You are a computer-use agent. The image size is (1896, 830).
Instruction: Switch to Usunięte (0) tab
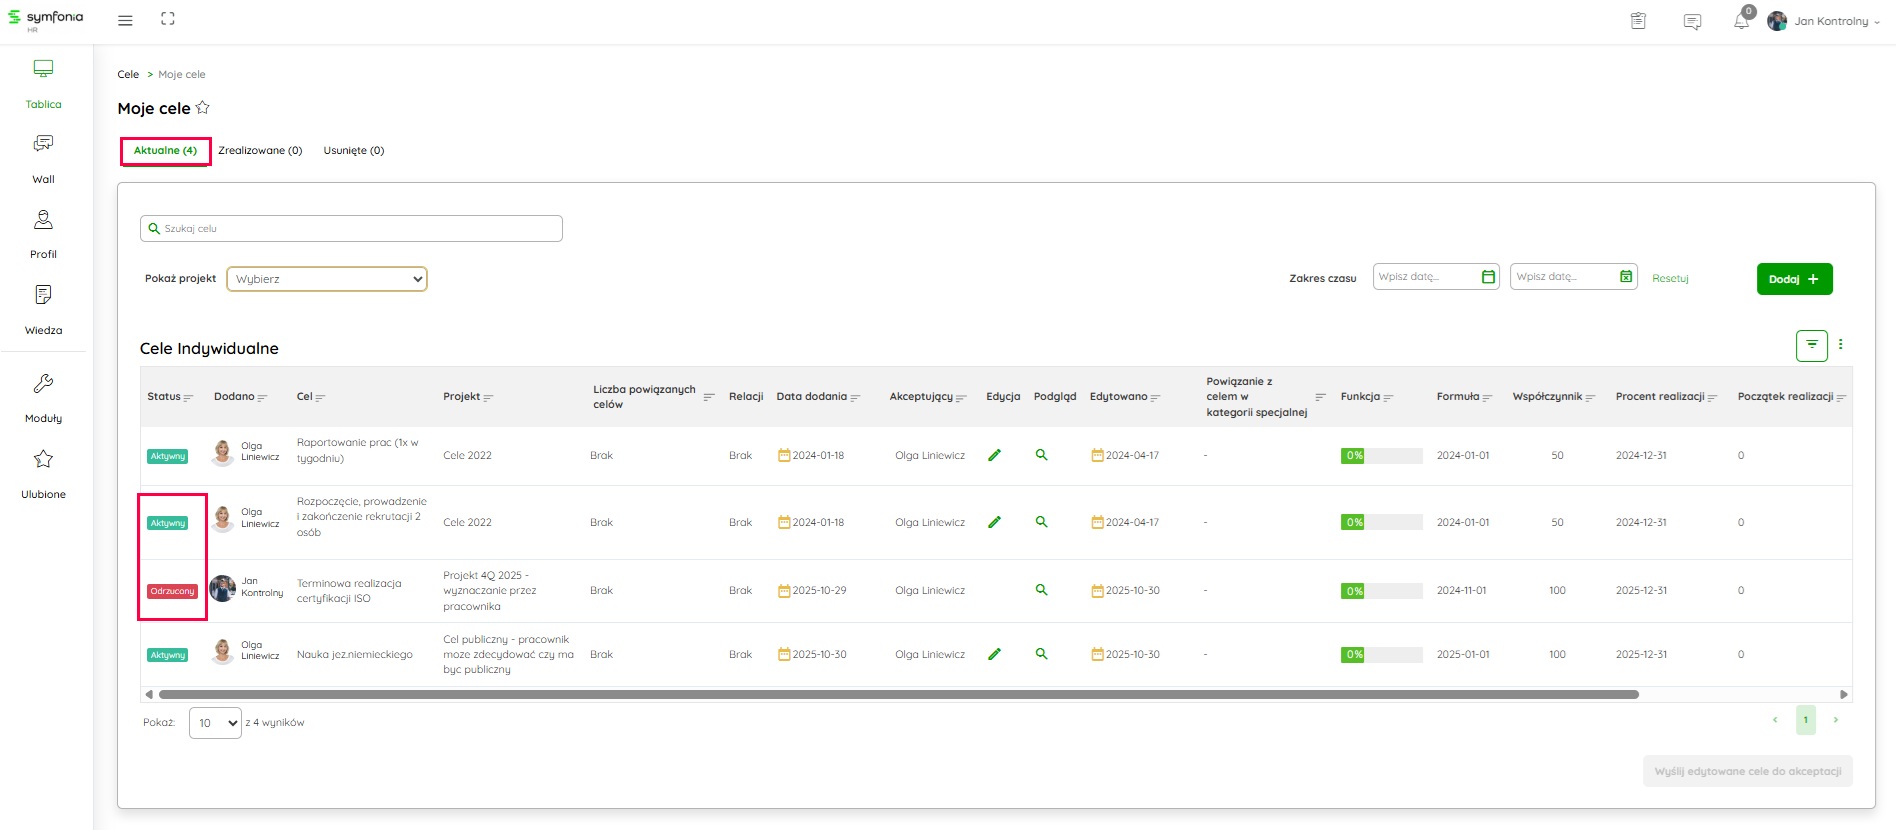tap(353, 151)
